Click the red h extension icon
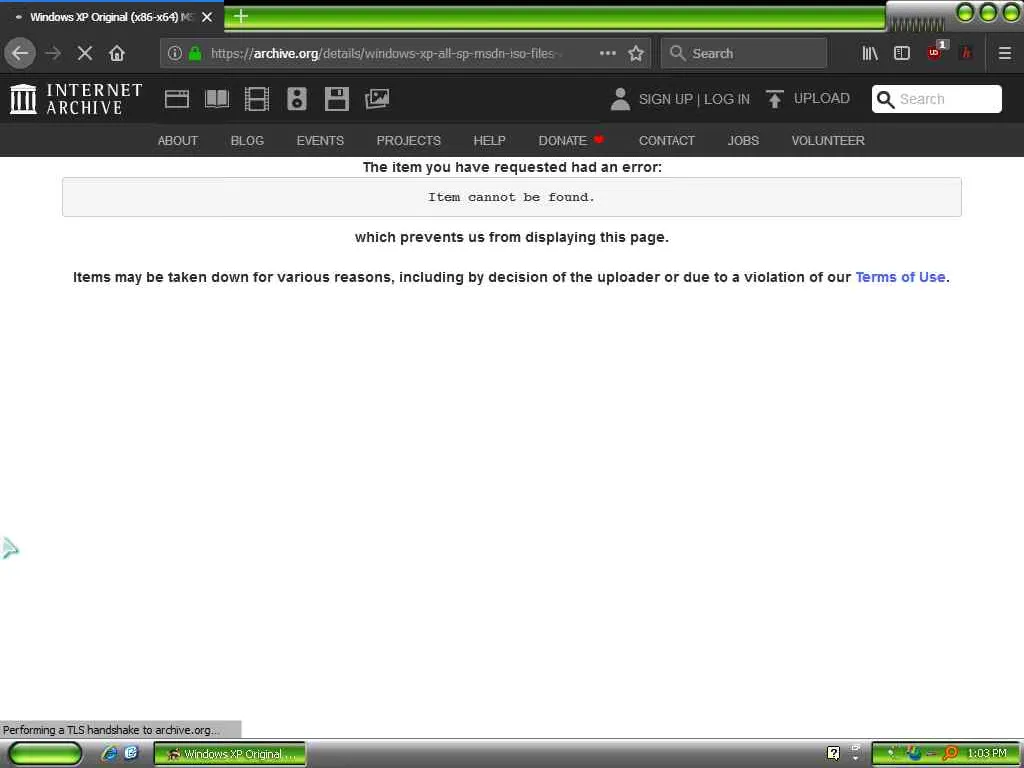 point(967,53)
